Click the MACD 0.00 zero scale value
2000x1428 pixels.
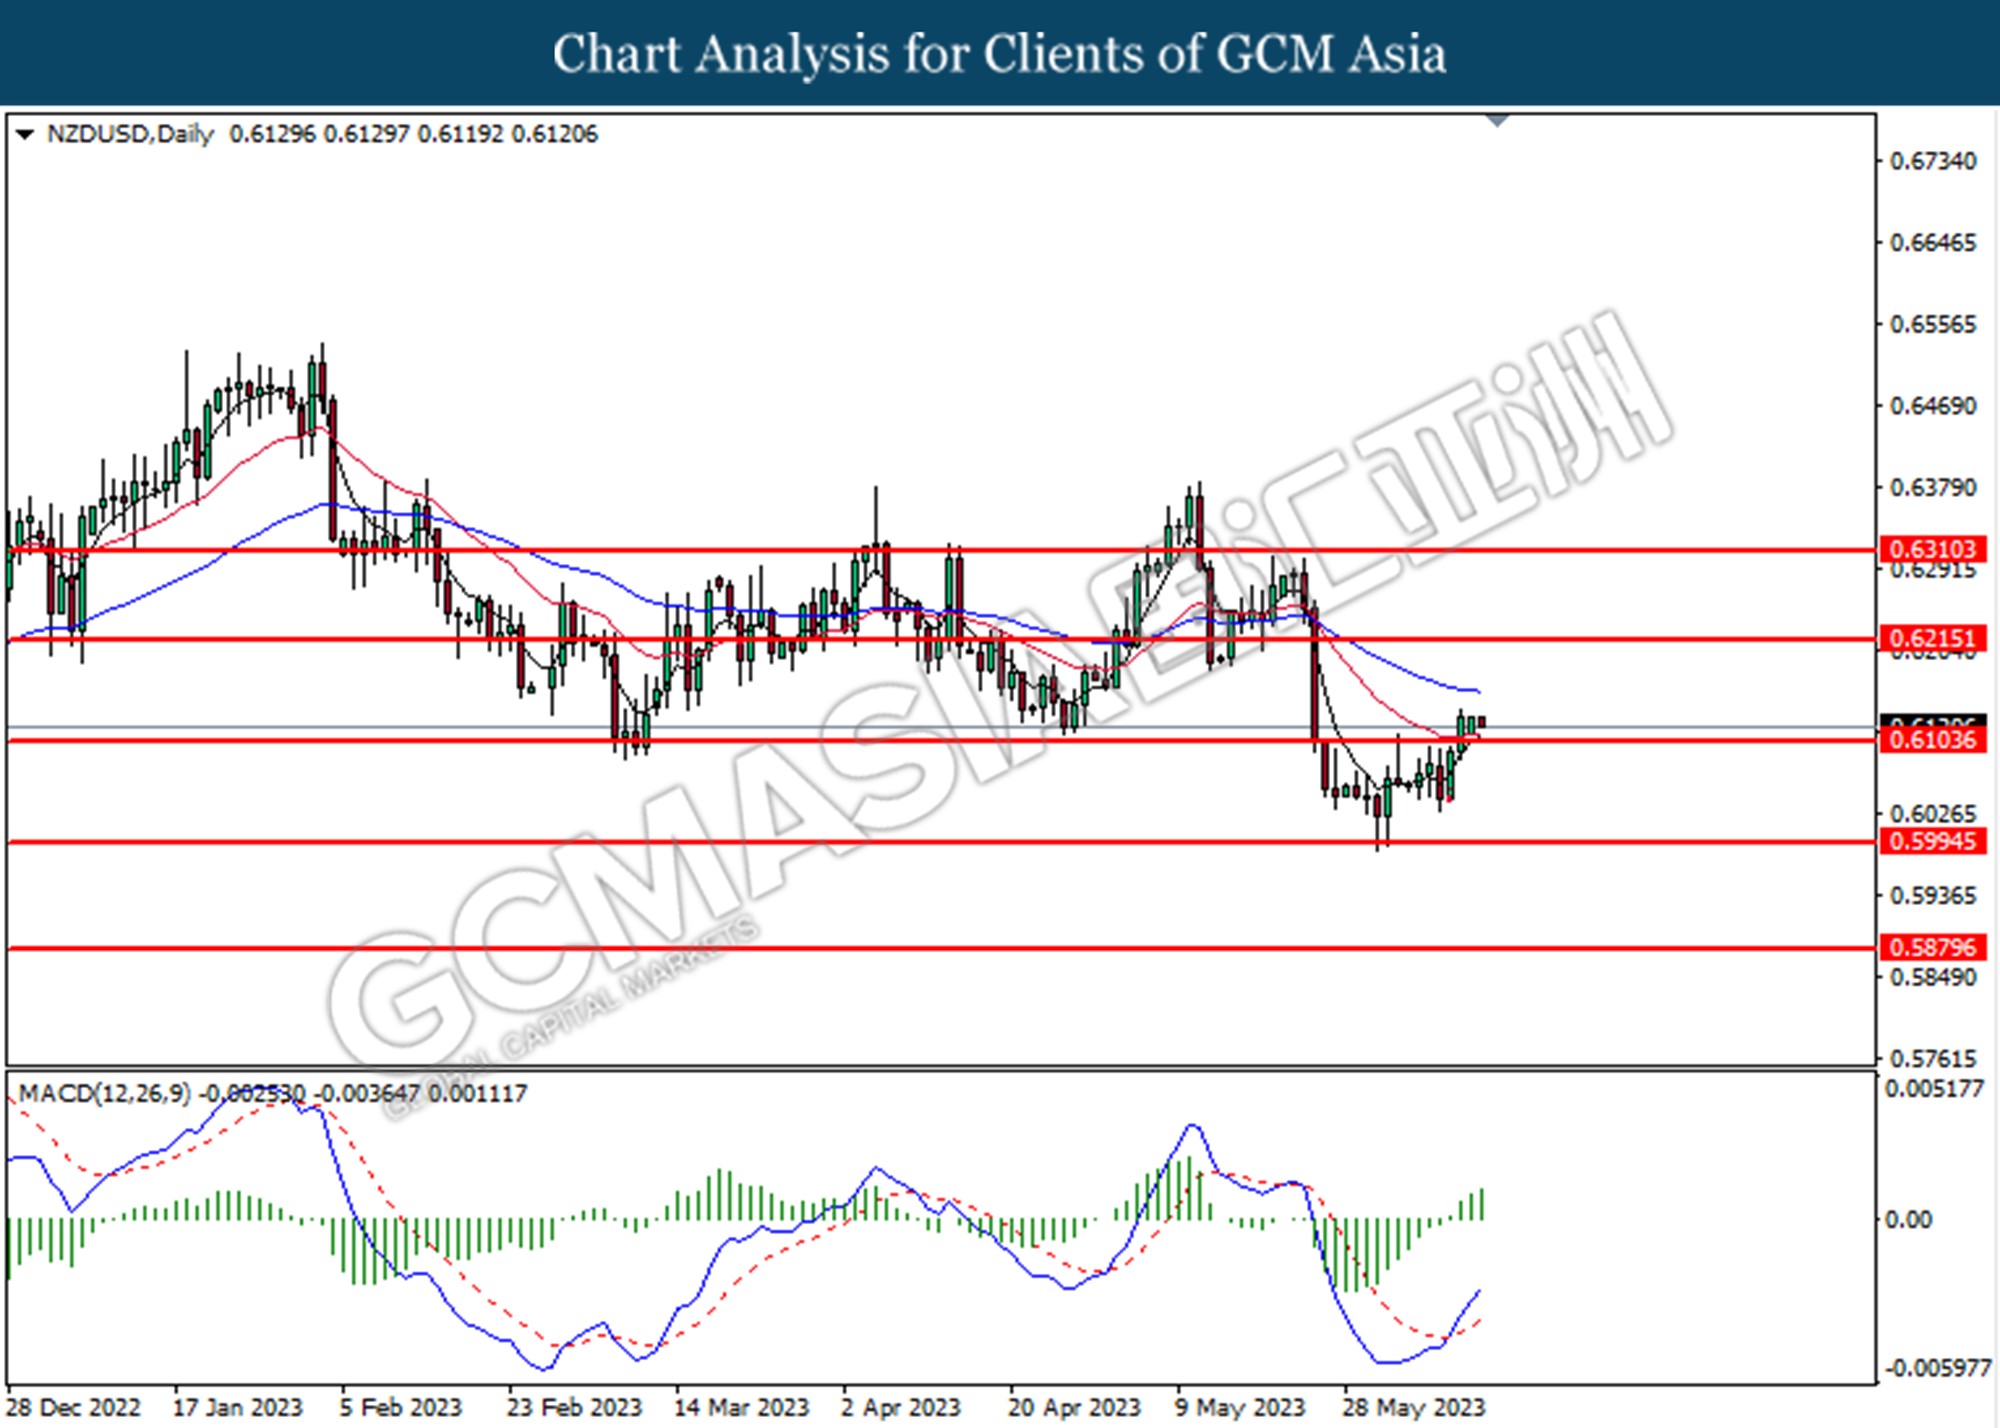coord(1908,1219)
